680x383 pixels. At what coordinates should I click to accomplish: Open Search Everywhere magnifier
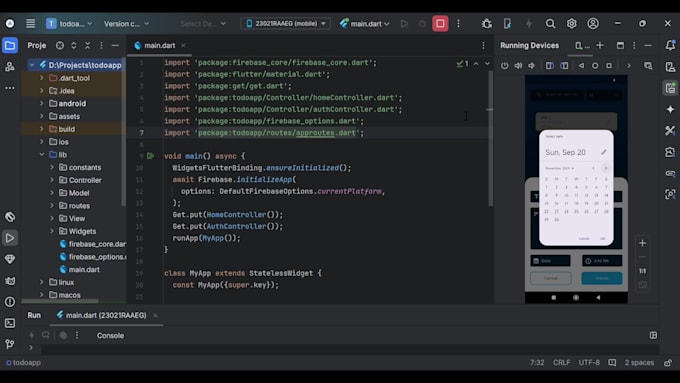pos(550,23)
